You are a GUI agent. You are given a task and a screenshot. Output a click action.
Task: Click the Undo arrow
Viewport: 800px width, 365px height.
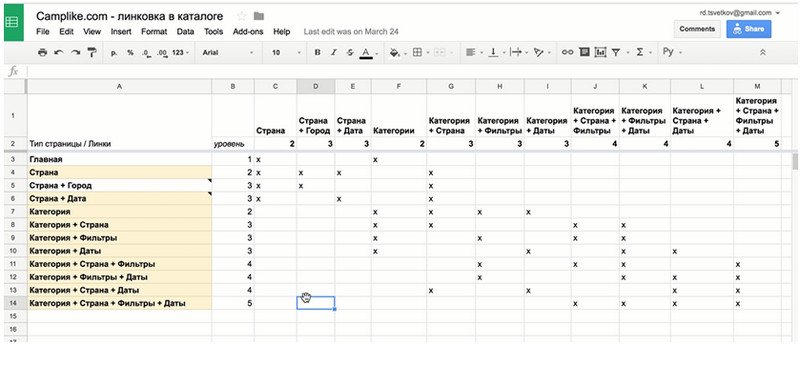pos(59,52)
